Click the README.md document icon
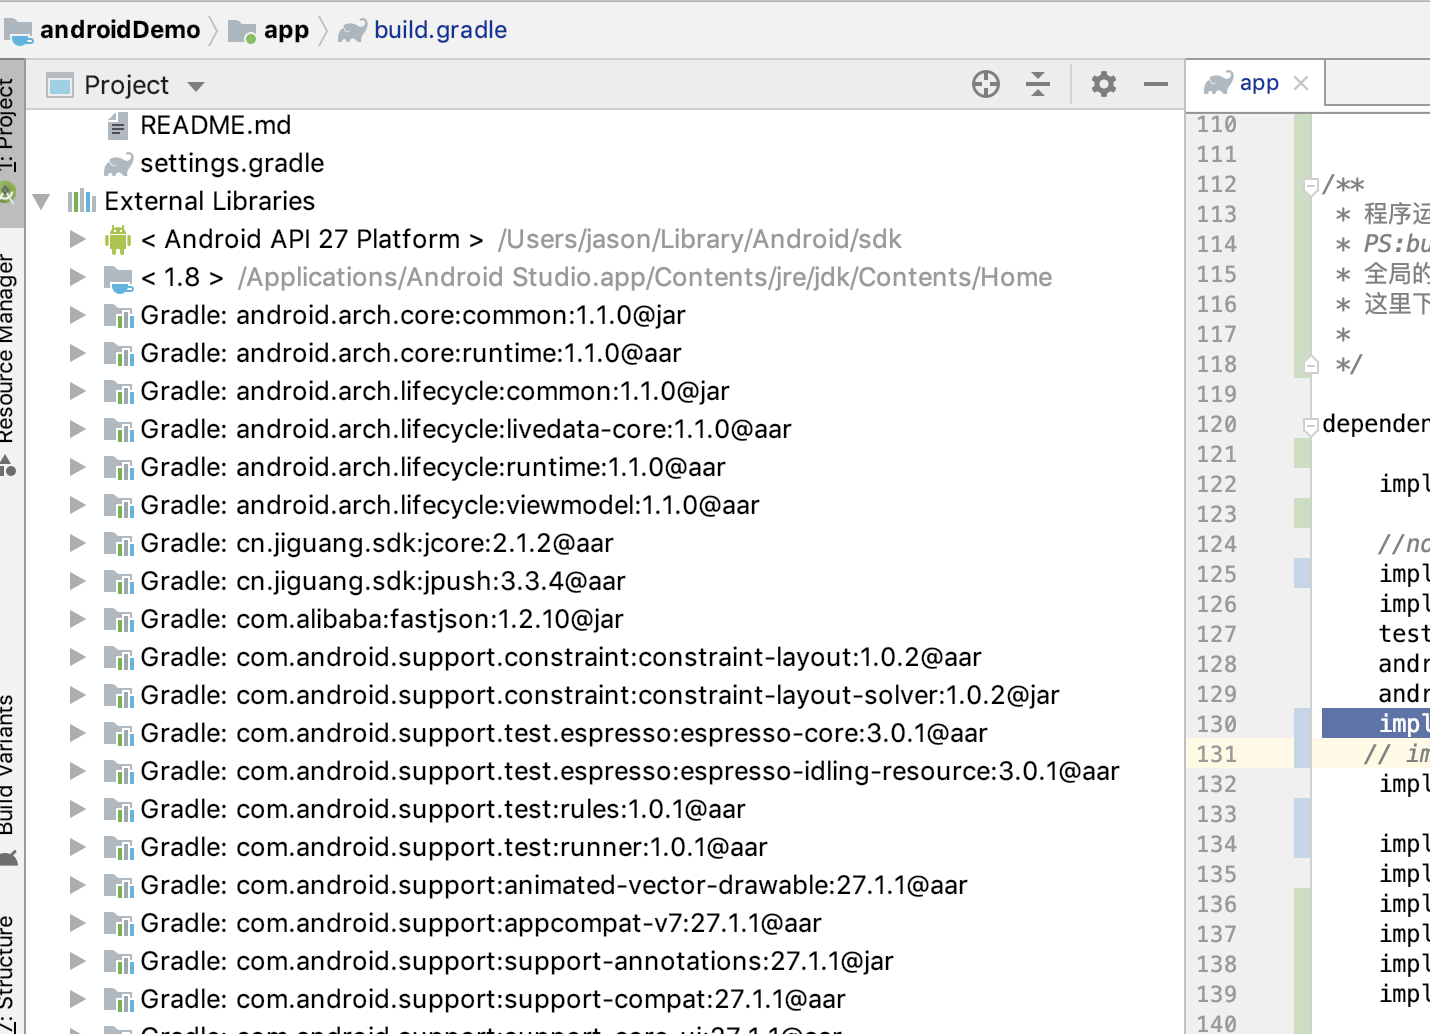The image size is (1430, 1034). (x=118, y=126)
